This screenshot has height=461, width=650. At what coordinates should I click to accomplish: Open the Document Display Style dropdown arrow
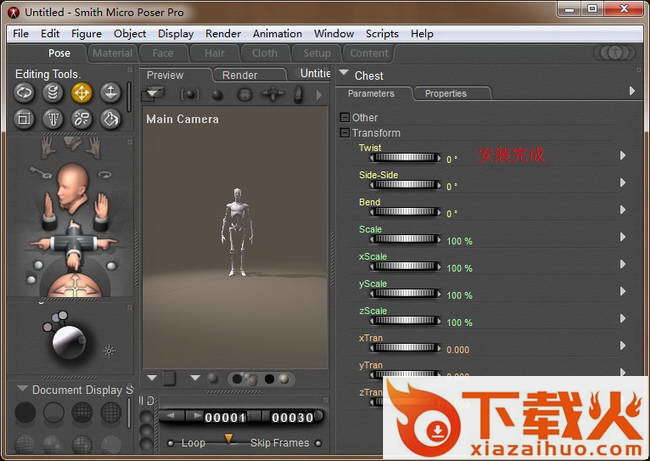click(x=22, y=389)
